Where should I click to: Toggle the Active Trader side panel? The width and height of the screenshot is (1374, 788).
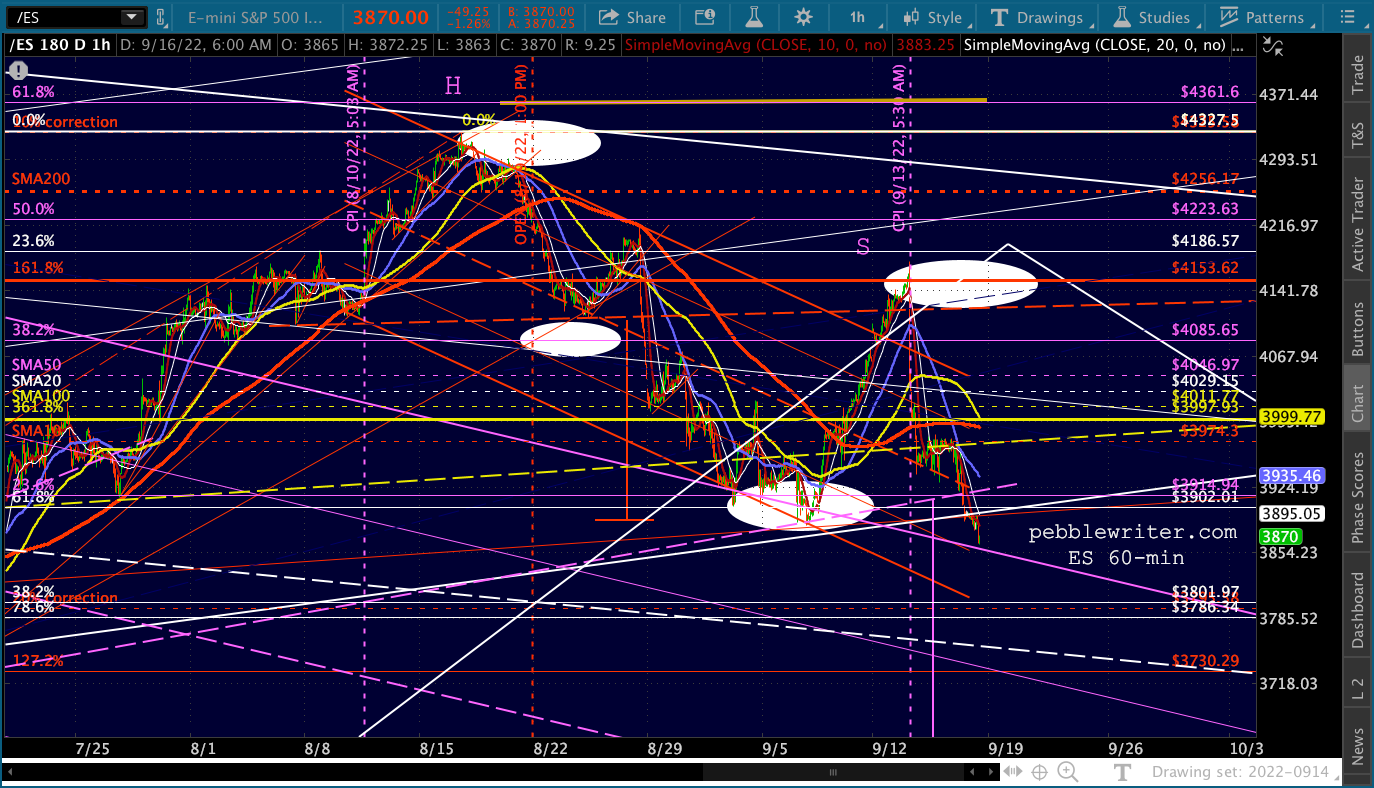coord(1357,225)
